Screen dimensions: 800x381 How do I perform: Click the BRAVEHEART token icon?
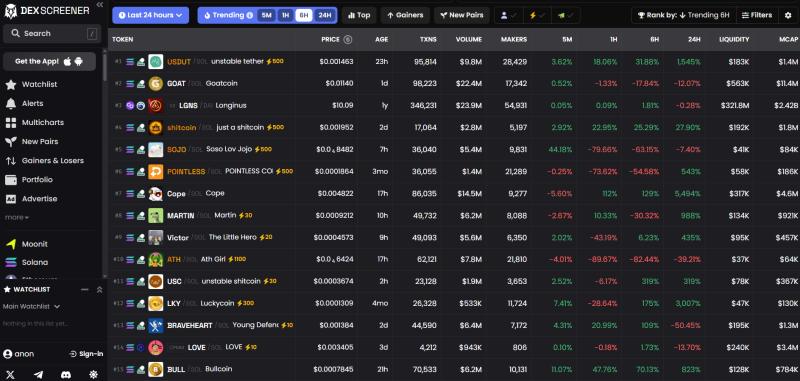(x=156, y=325)
